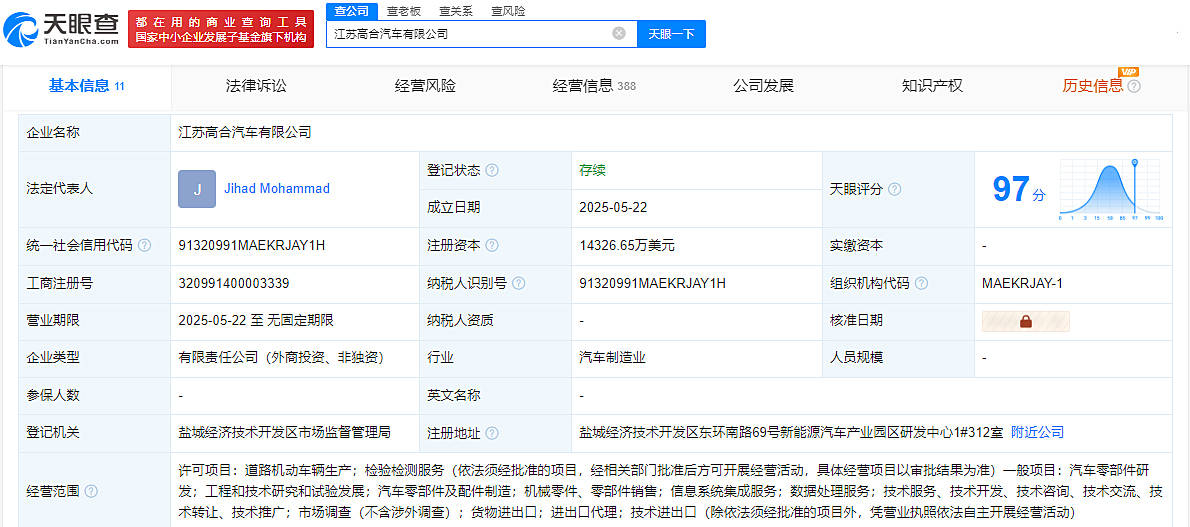
Task: Click the establishment date 2025-05-22
Action: pos(613,207)
